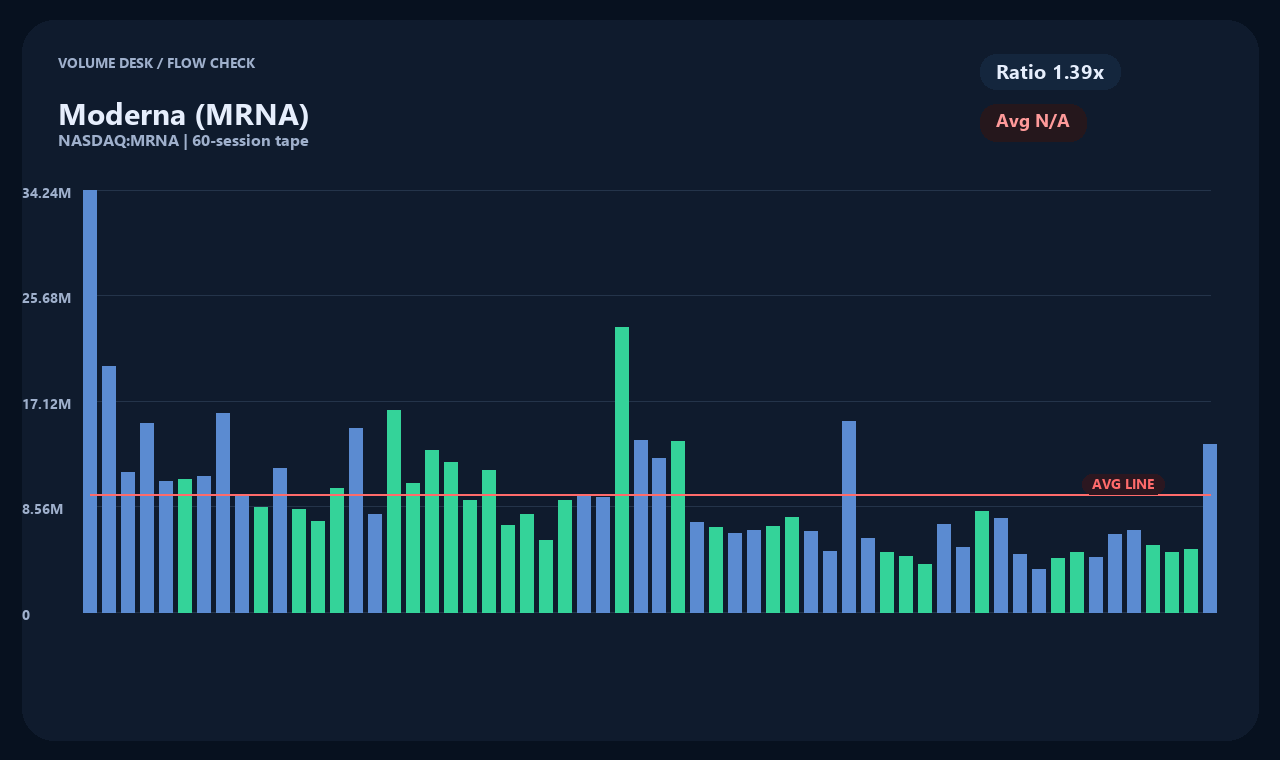
Task: Click the 0 baseline axis label
Action: (x=27, y=615)
